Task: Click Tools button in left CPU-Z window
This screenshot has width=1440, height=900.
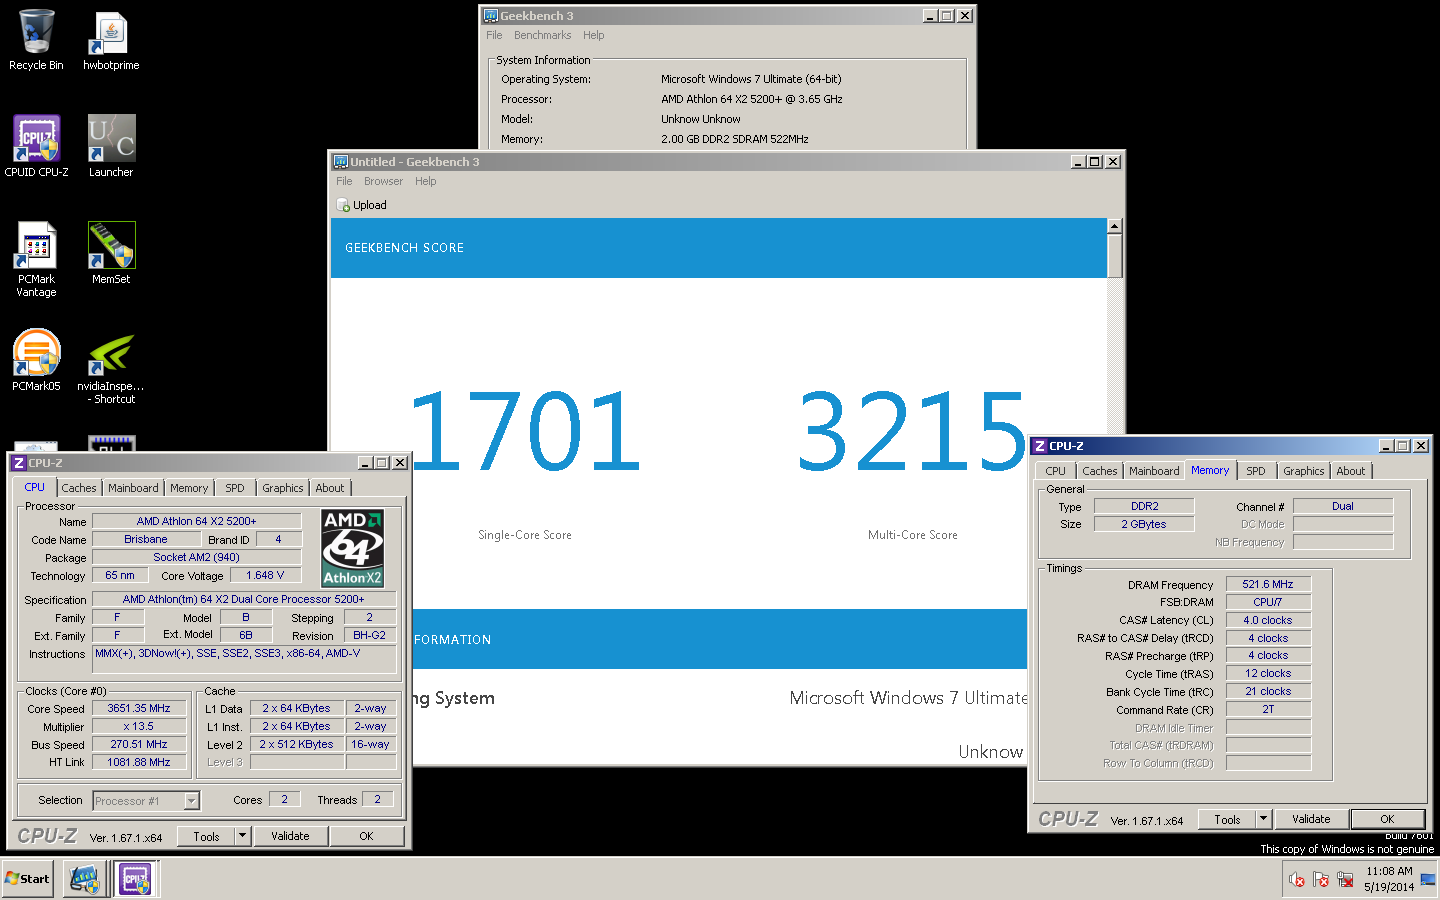Action: pyautogui.click(x=206, y=837)
